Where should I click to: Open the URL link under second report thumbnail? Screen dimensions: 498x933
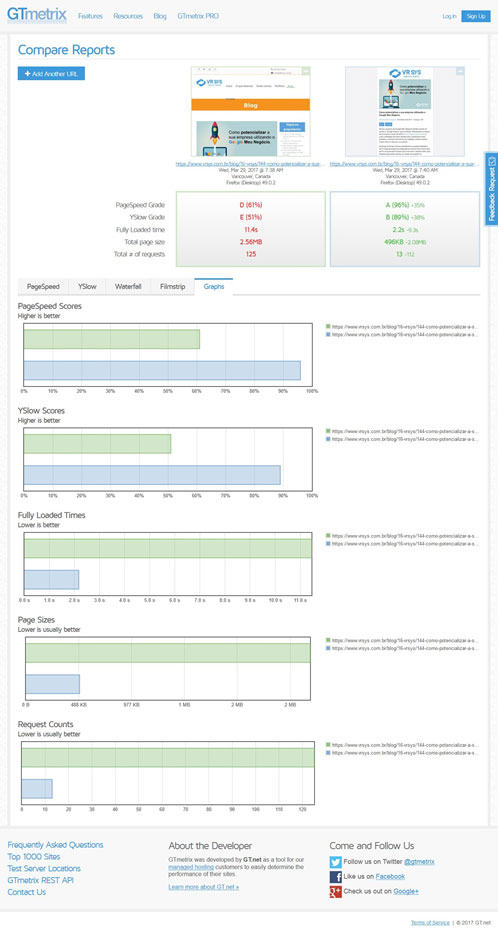(405, 164)
